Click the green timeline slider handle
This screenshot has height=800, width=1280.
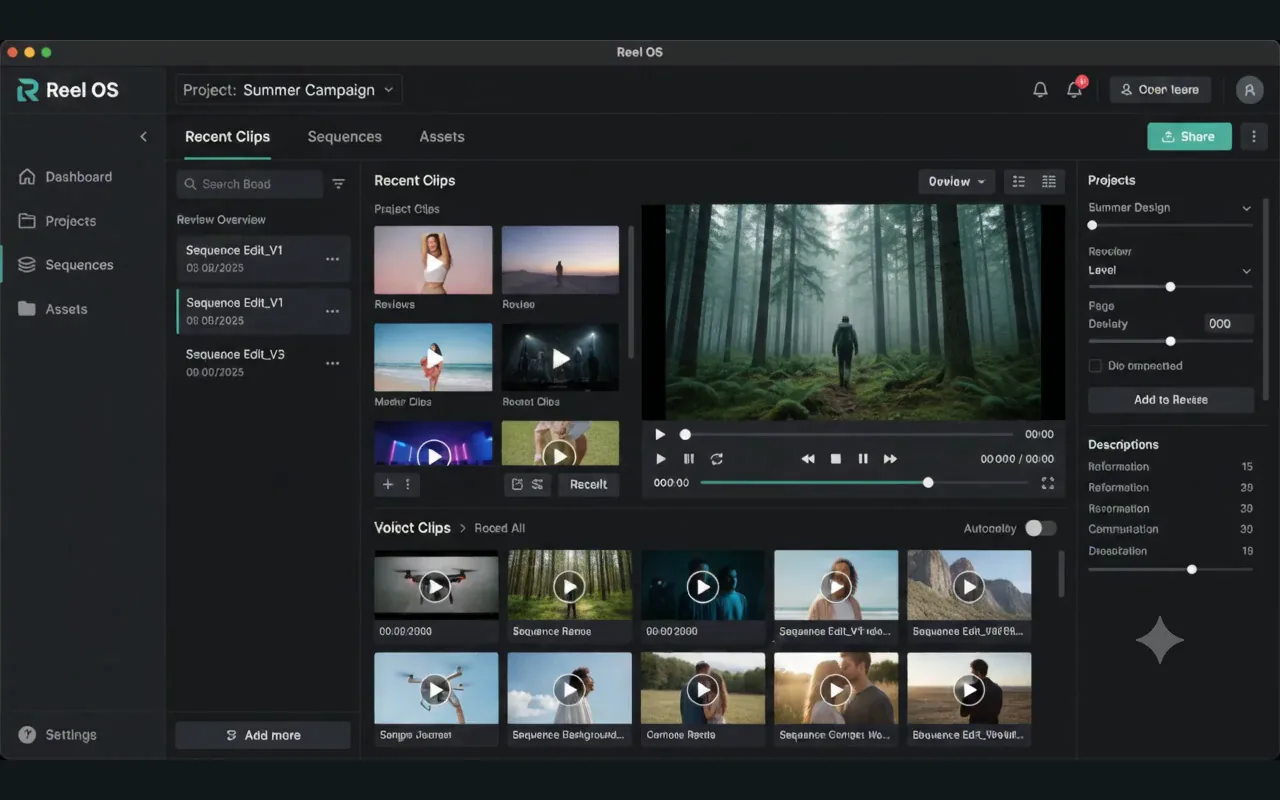[x=928, y=483]
